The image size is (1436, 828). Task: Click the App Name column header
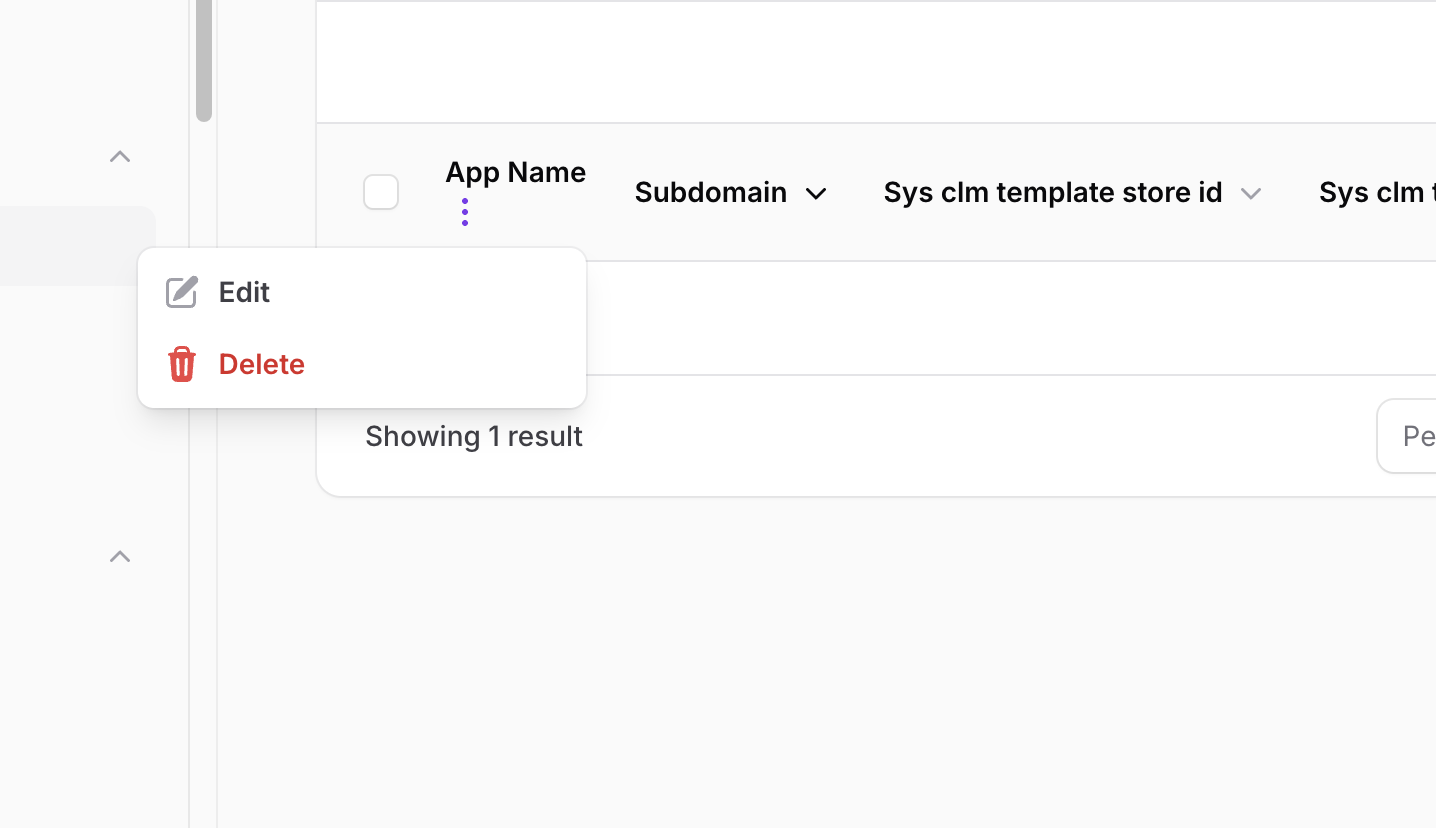pos(515,172)
